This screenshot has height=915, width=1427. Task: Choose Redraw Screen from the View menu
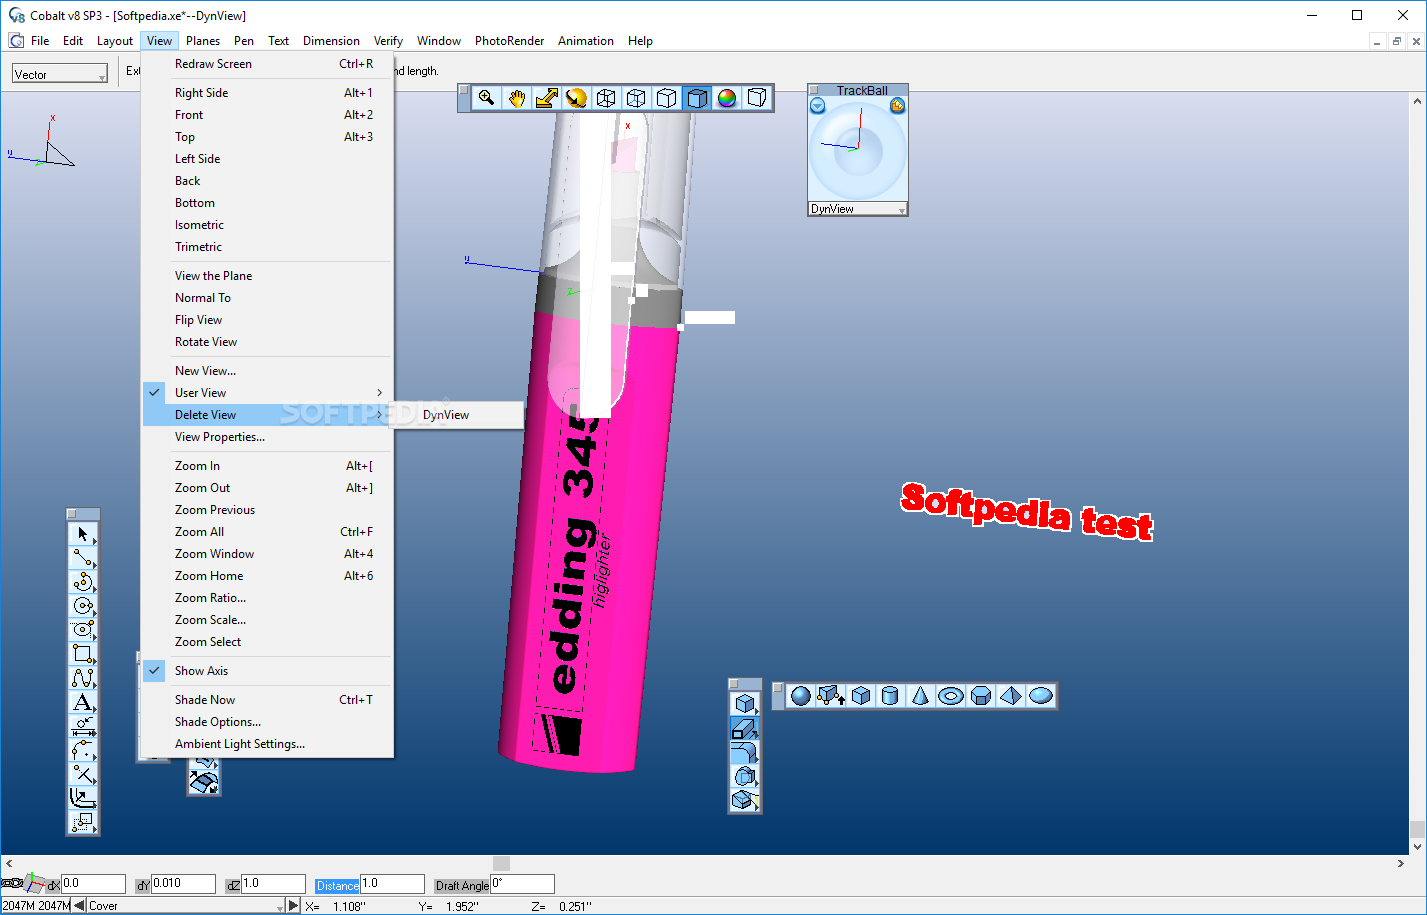(x=268, y=64)
